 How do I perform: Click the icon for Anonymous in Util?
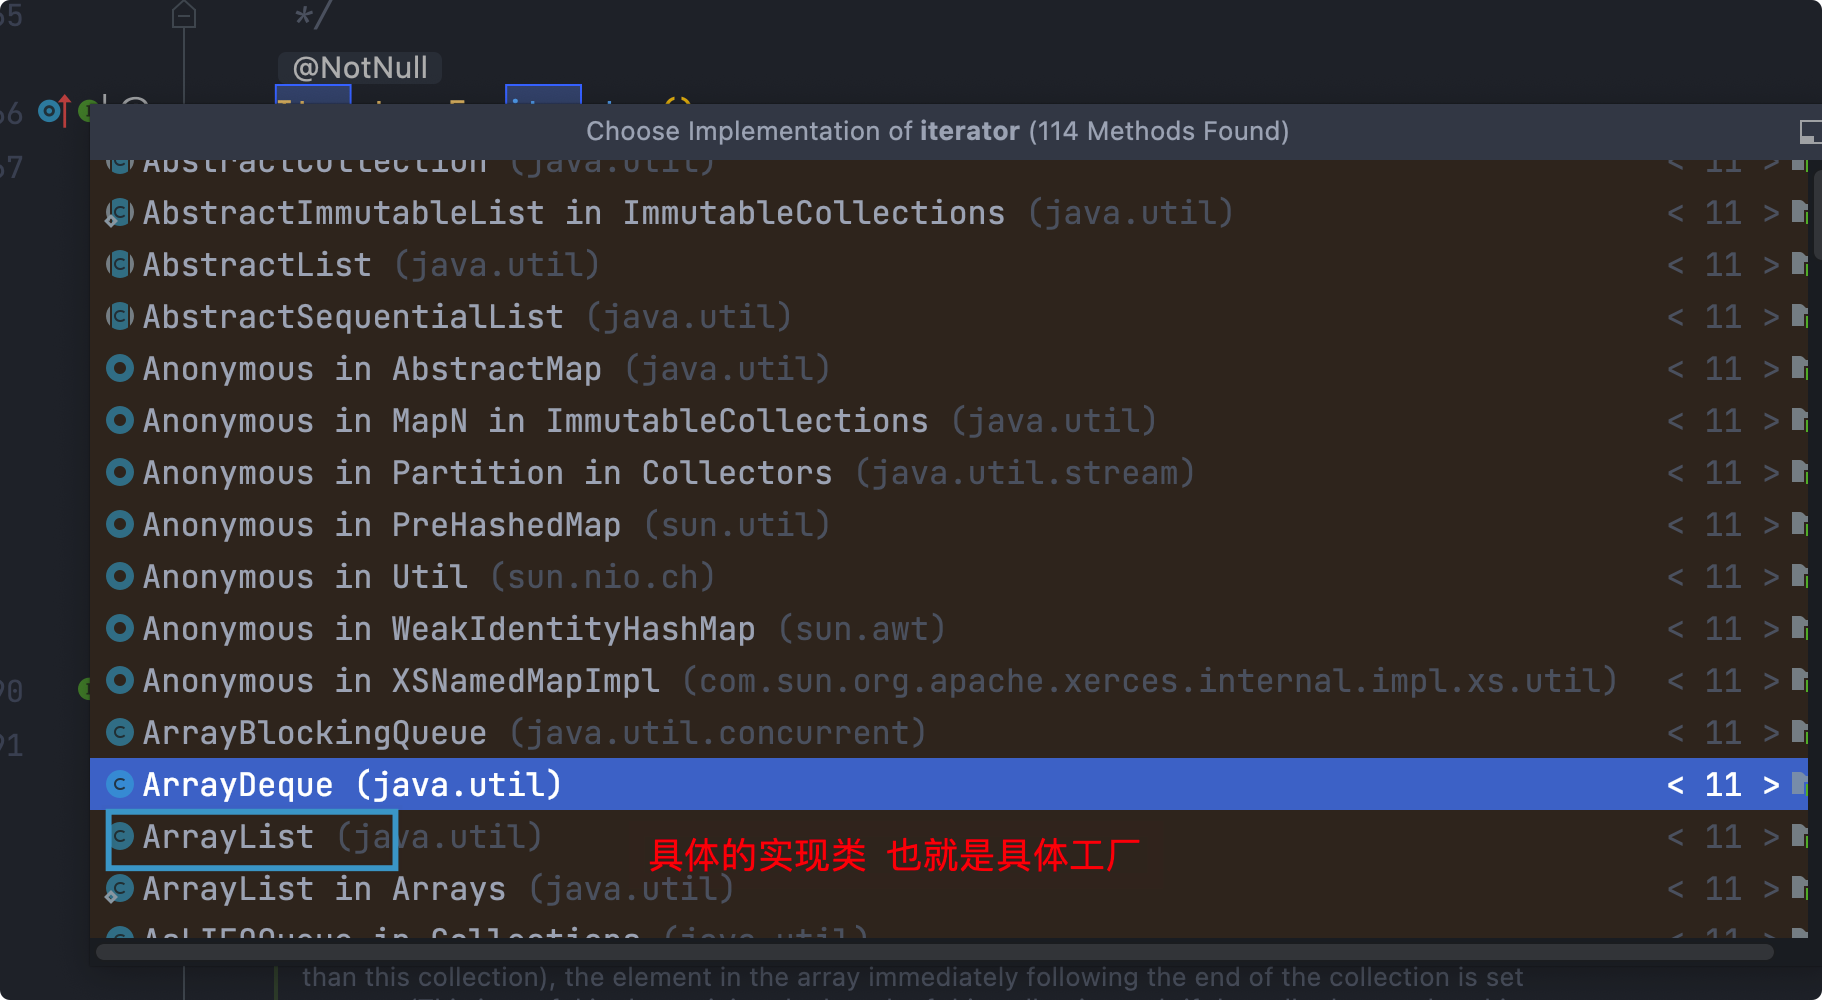pos(120,577)
